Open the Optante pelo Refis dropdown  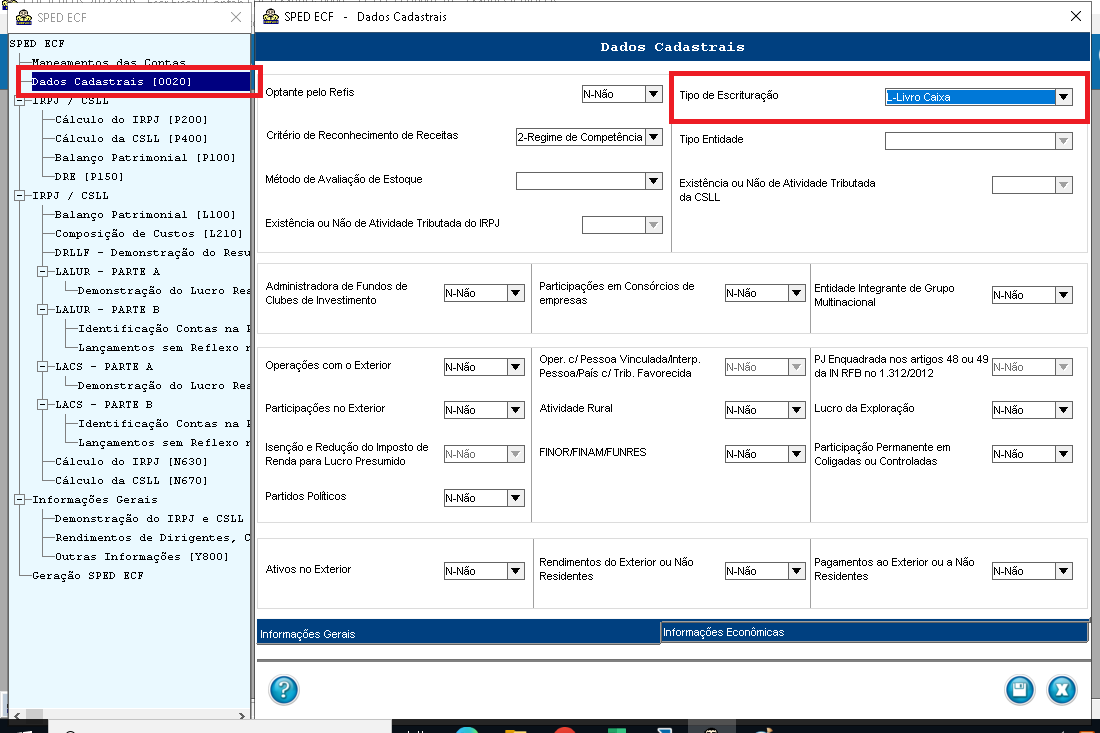654,94
